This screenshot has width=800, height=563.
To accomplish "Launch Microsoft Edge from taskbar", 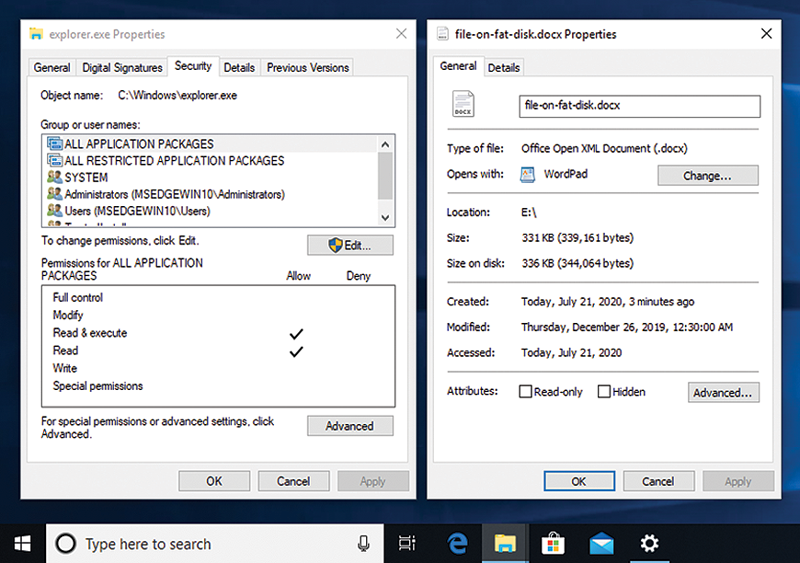I will [x=457, y=544].
